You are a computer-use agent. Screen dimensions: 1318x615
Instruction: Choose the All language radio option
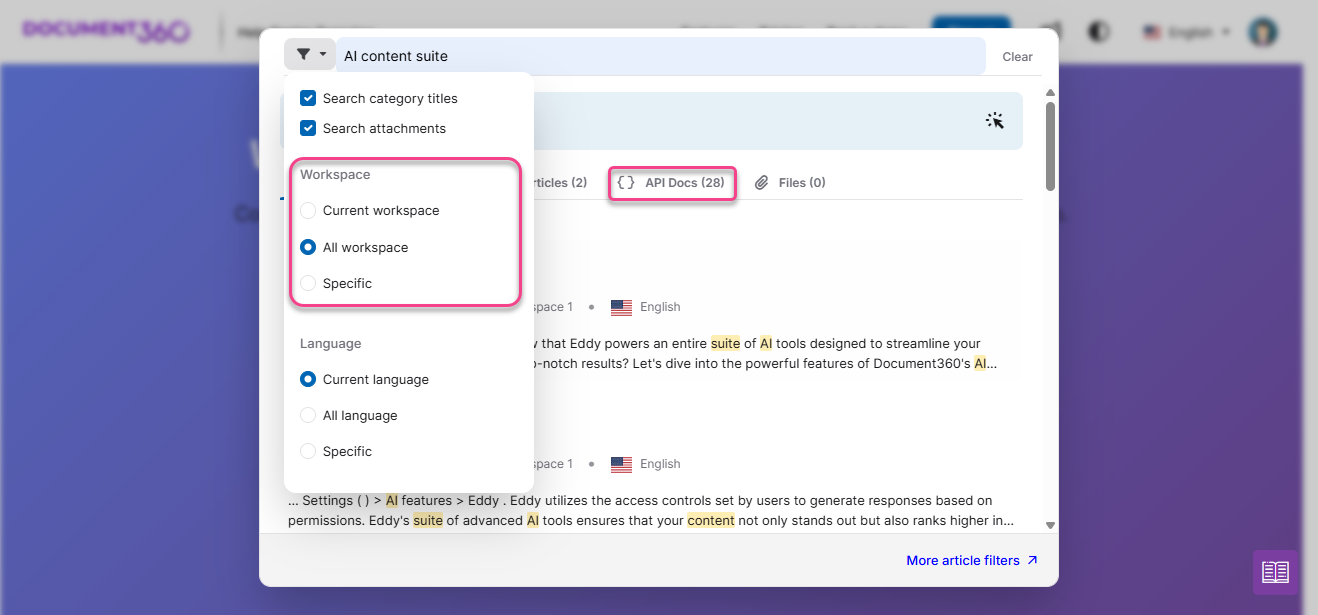pos(308,415)
